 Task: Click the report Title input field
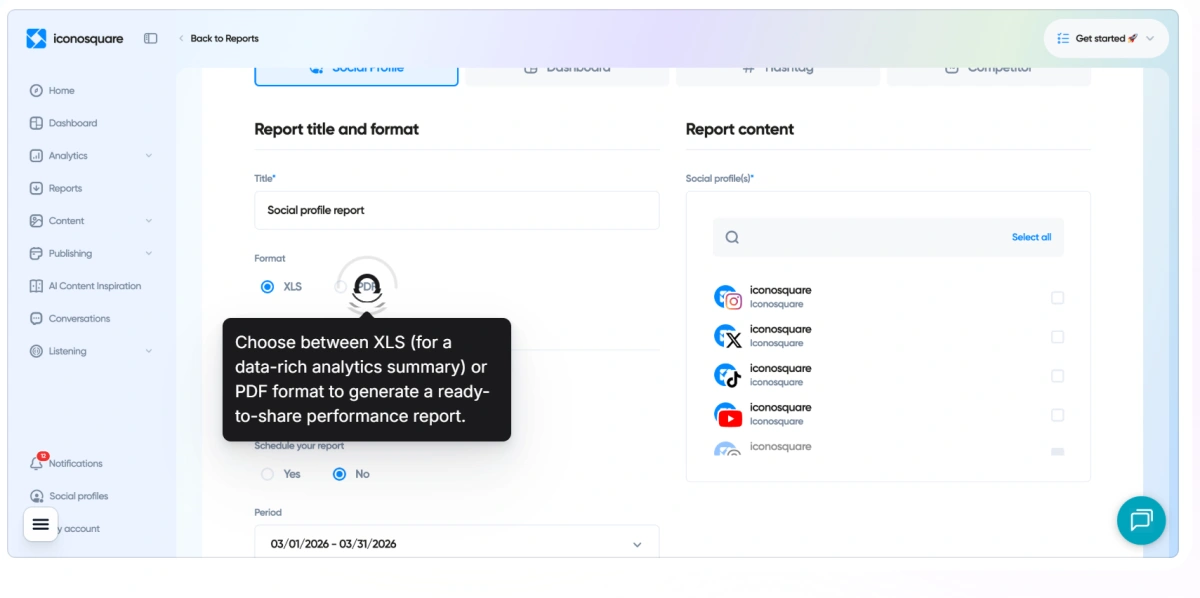pos(457,210)
